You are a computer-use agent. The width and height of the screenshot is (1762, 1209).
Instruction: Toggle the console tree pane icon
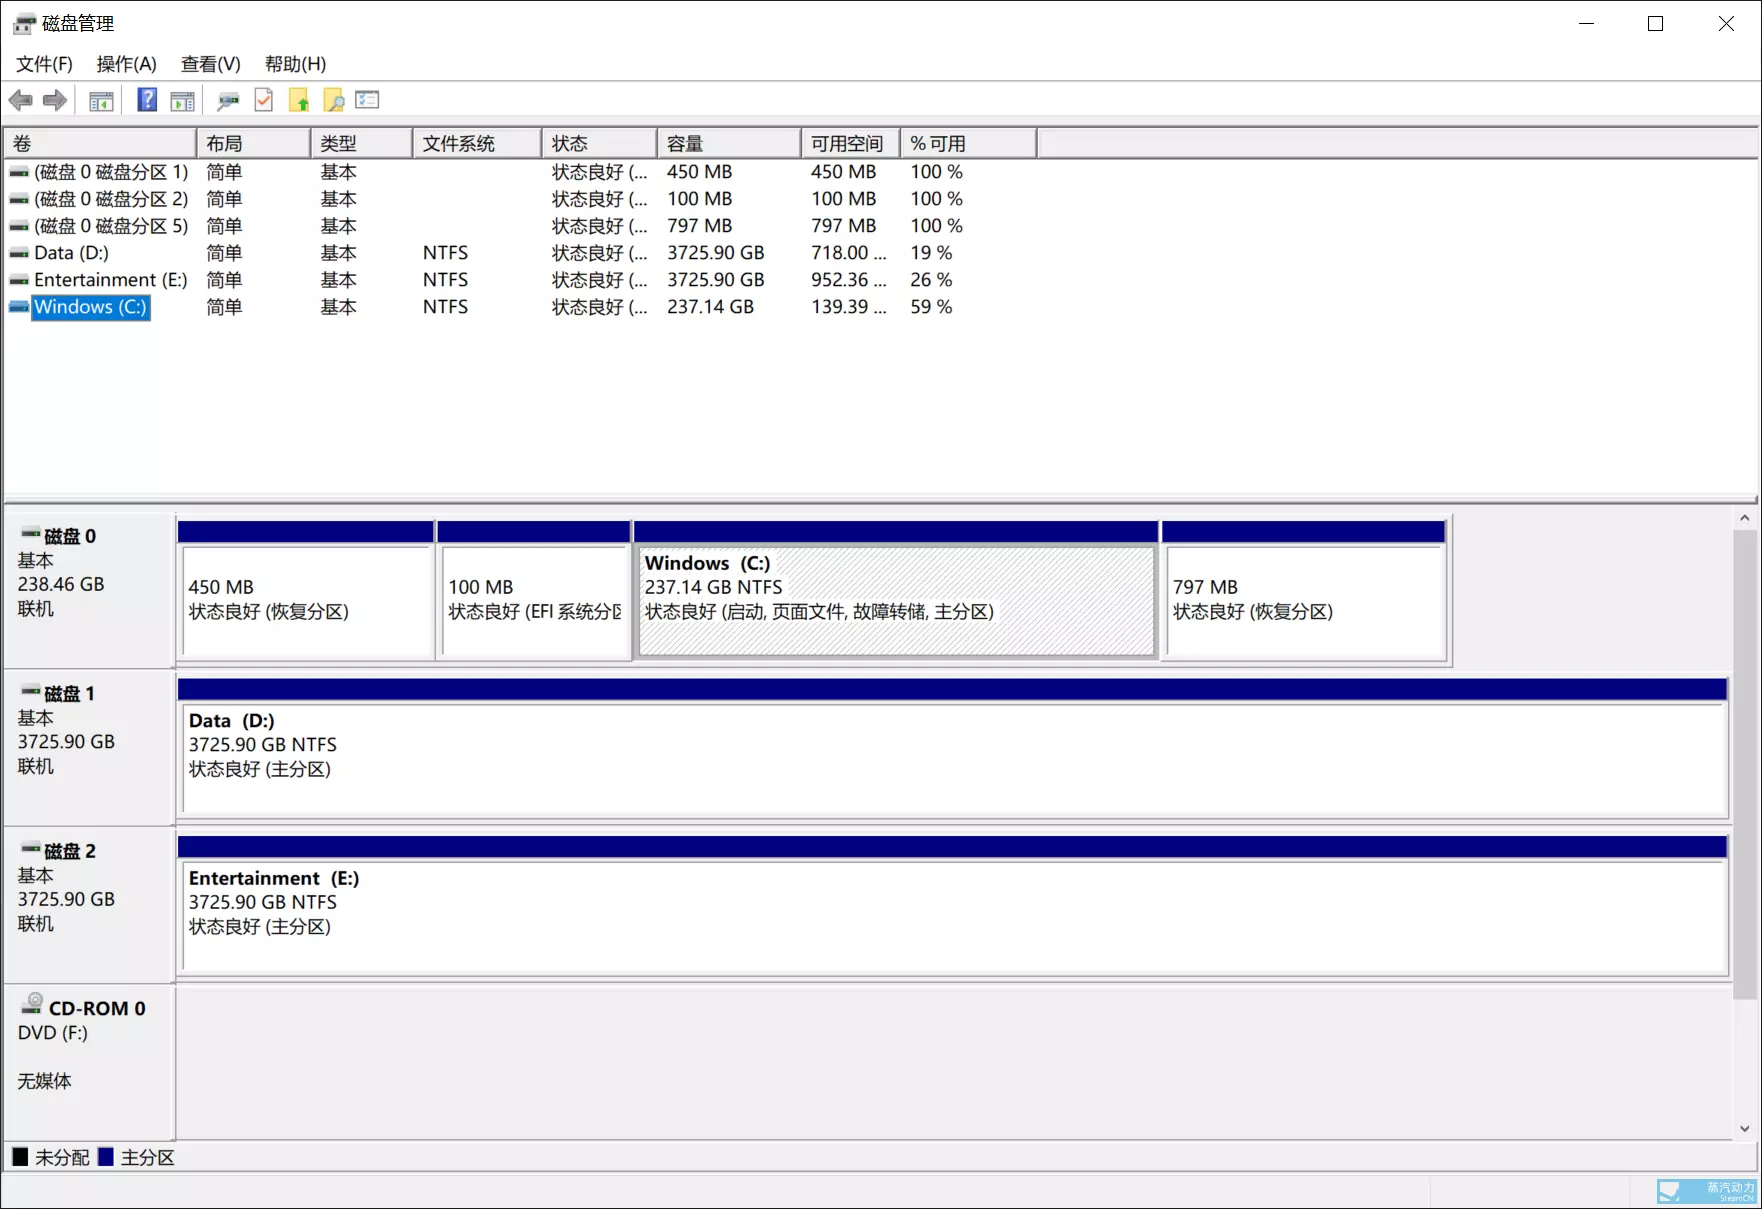click(x=101, y=100)
